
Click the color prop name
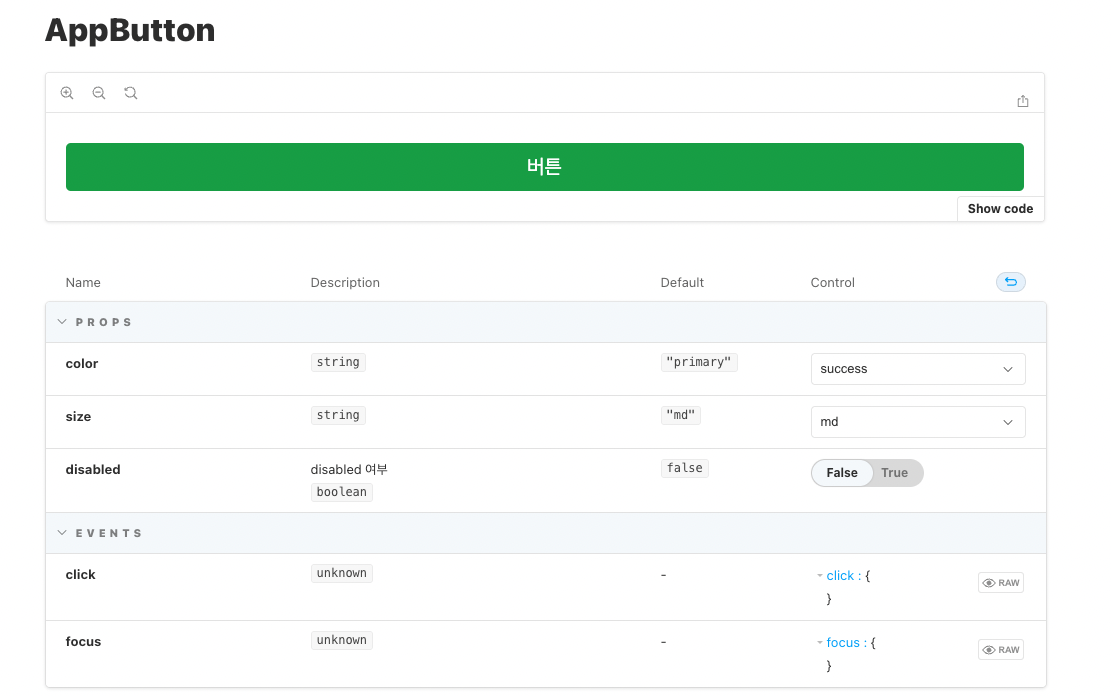coord(81,364)
